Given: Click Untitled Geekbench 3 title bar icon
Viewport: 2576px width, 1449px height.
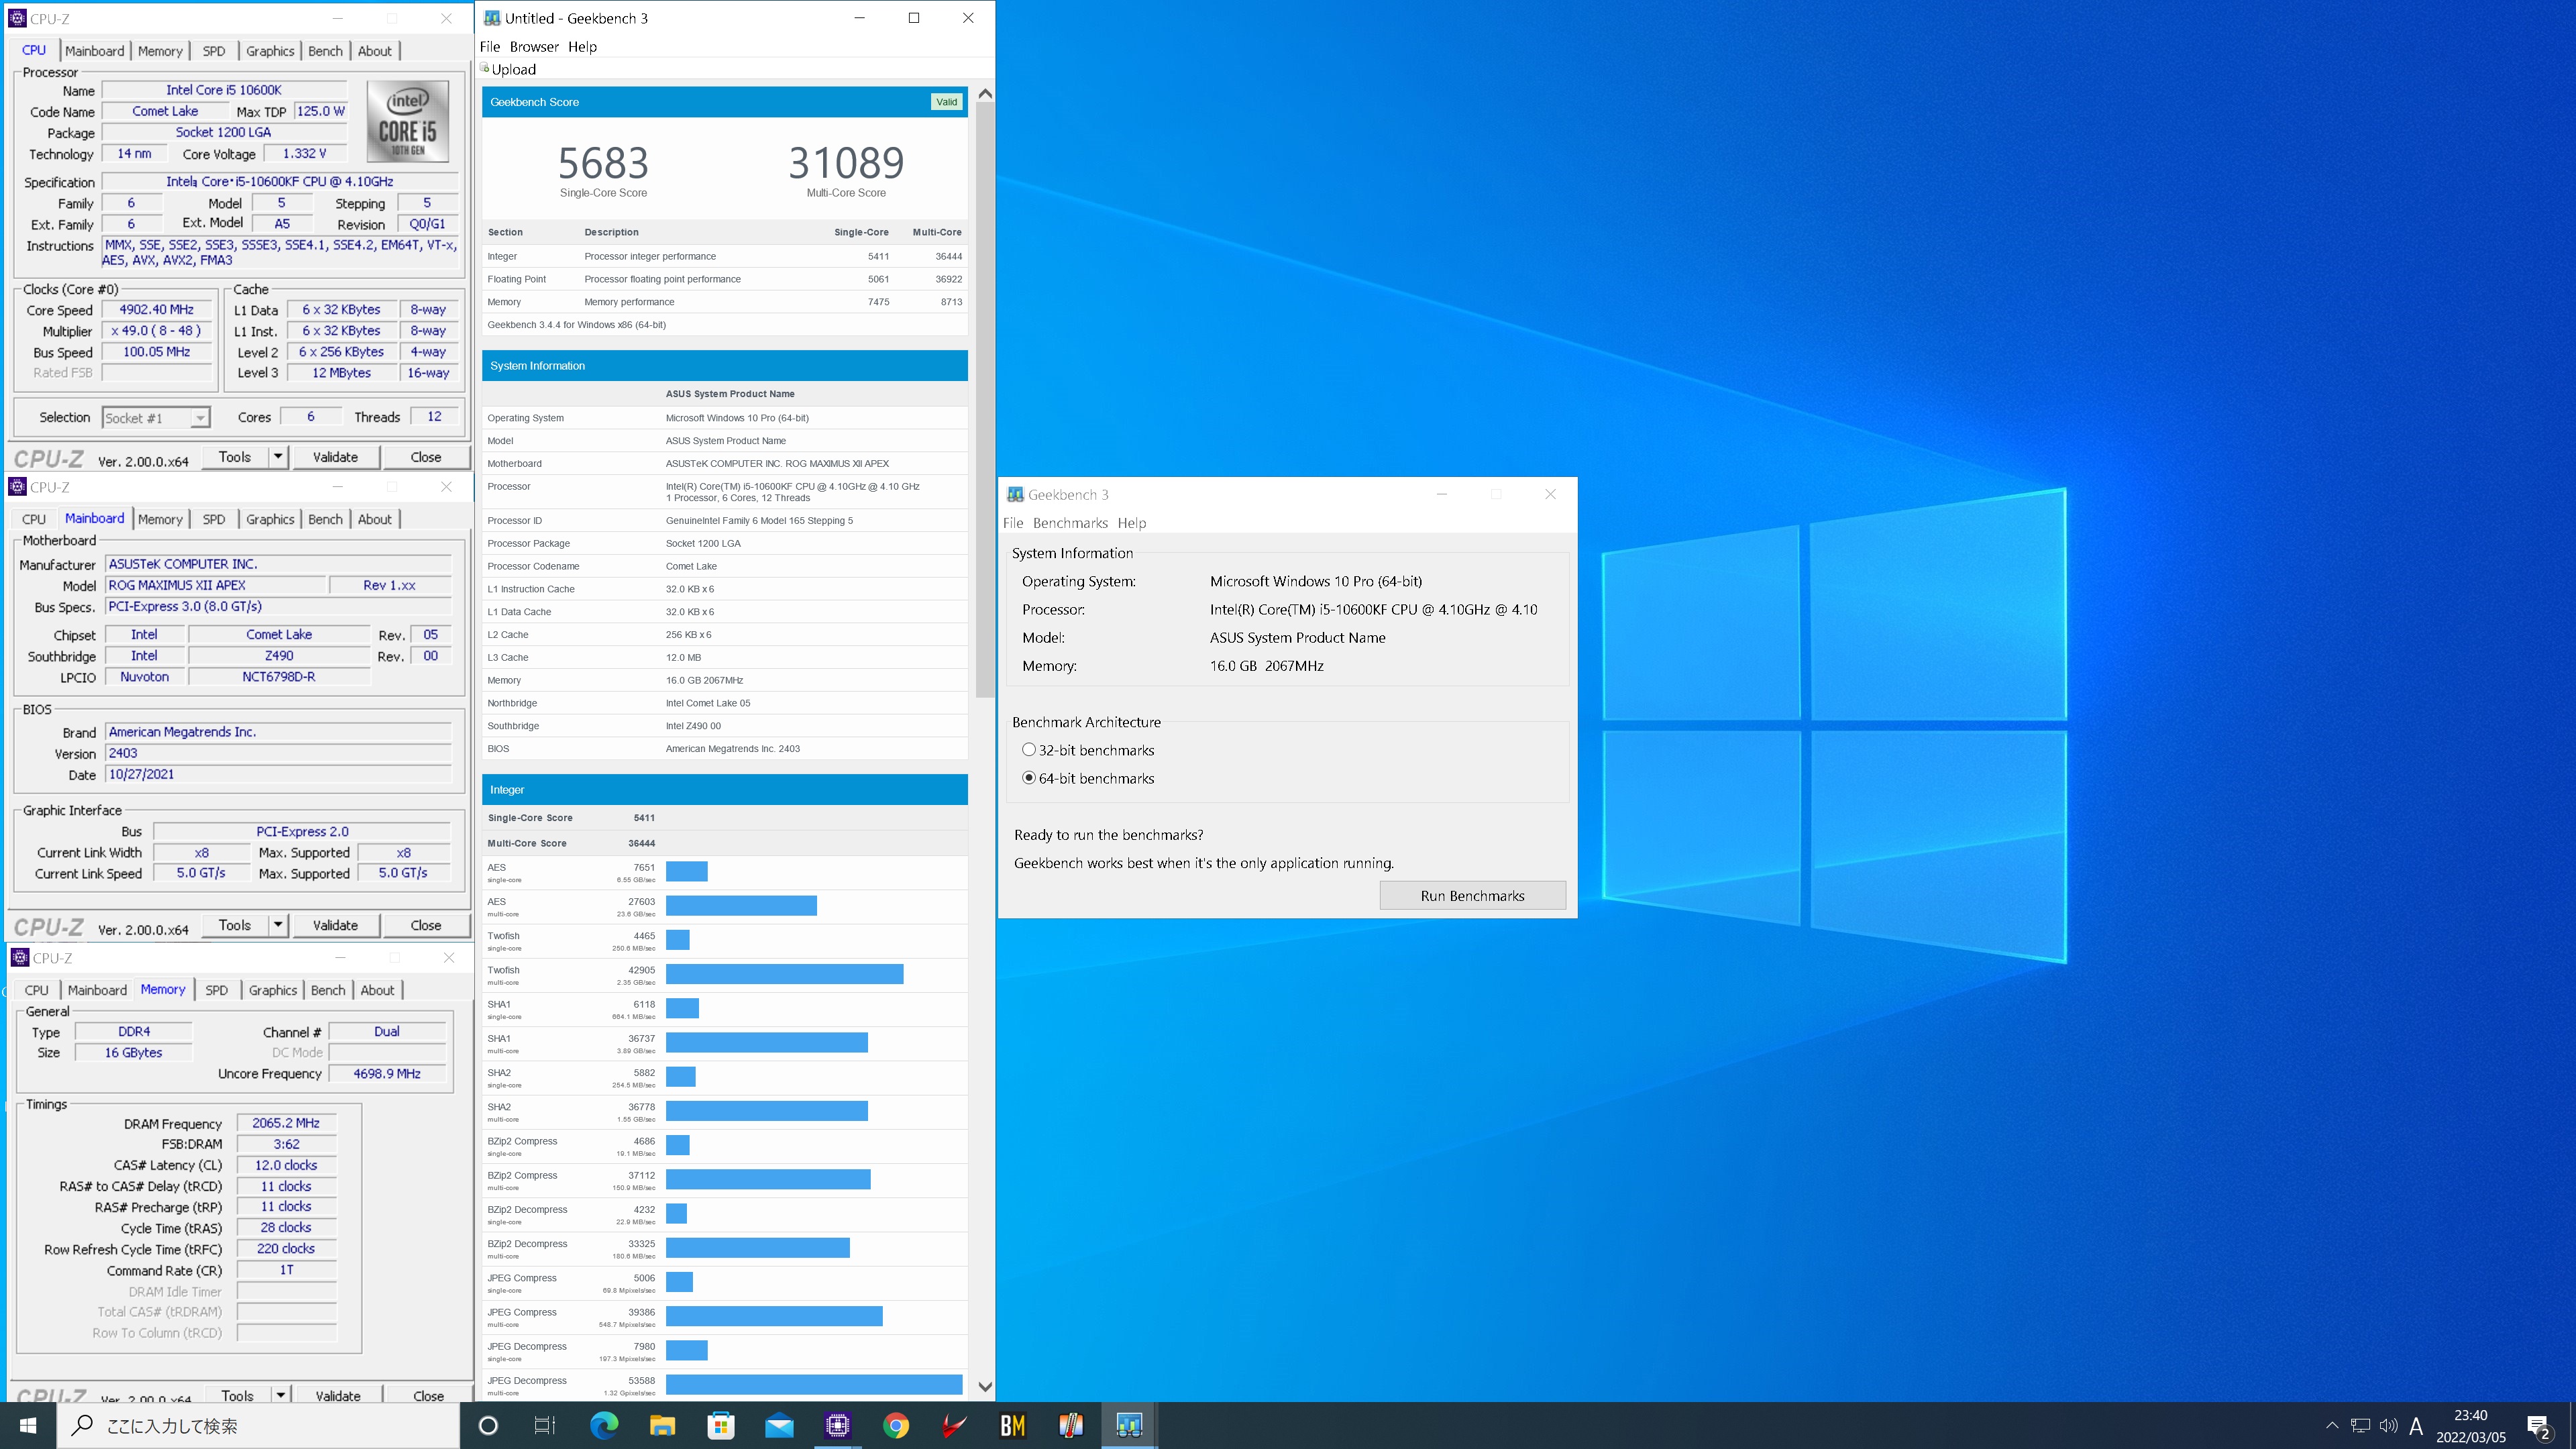Looking at the screenshot, I should click(x=492, y=18).
